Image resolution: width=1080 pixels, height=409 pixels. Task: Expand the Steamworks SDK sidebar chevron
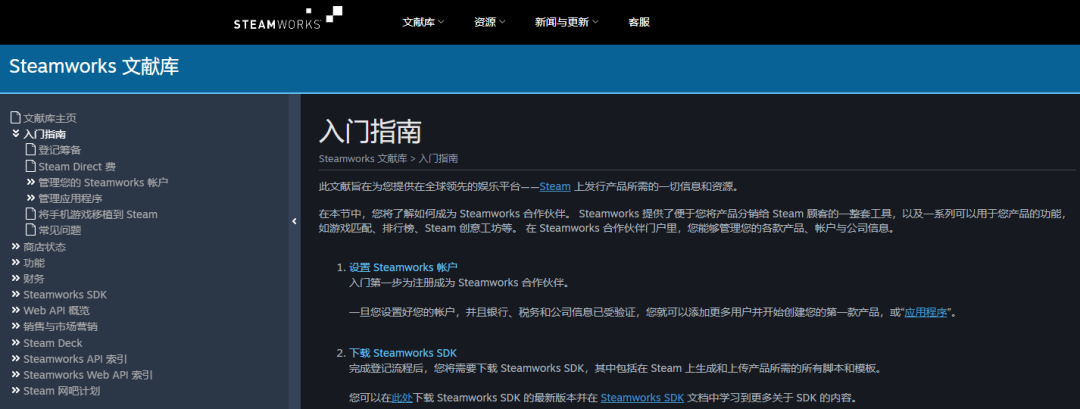click(x=16, y=294)
